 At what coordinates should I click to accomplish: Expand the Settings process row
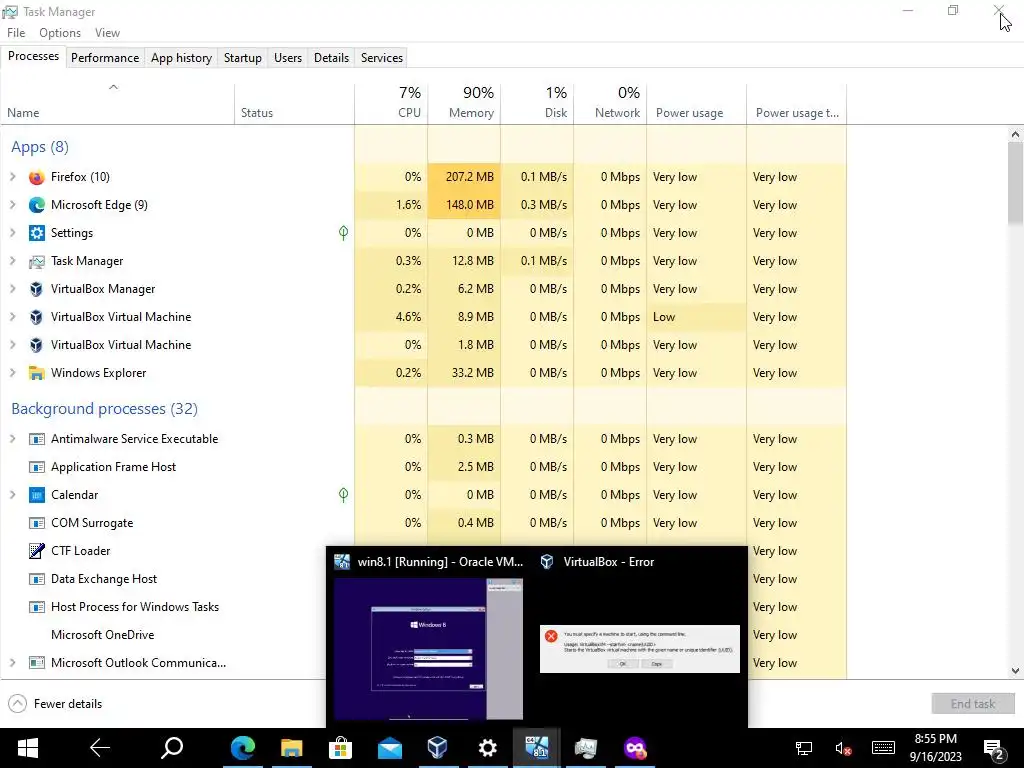pyautogui.click(x=12, y=233)
